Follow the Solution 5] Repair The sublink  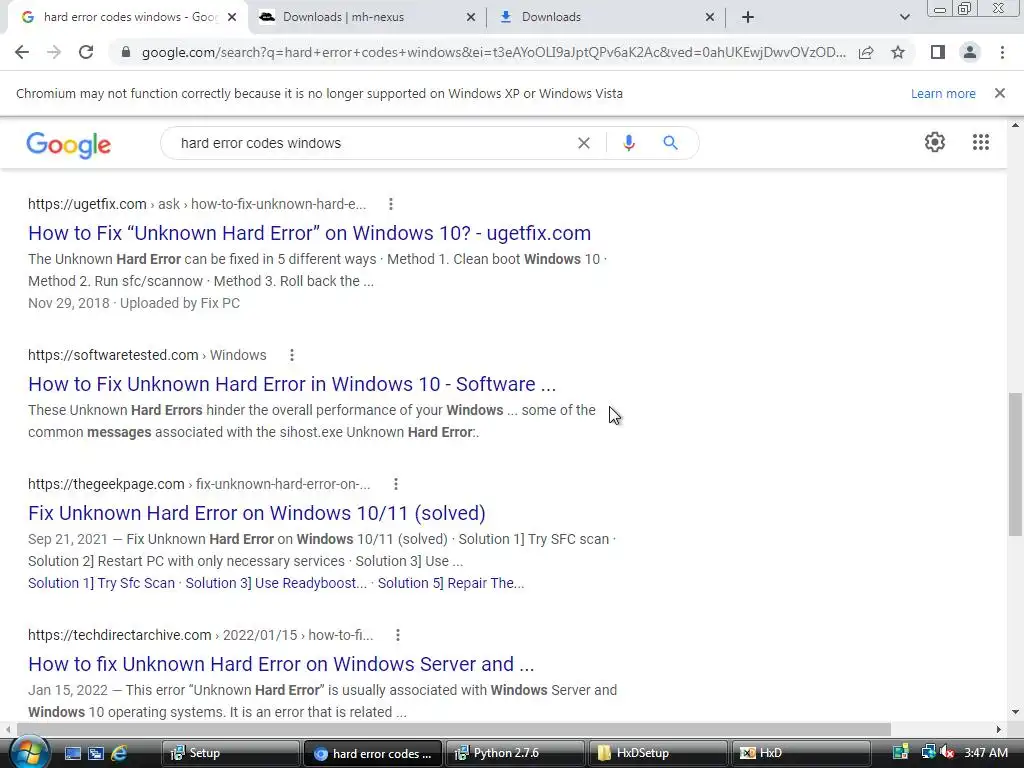click(x=451, y=583)
